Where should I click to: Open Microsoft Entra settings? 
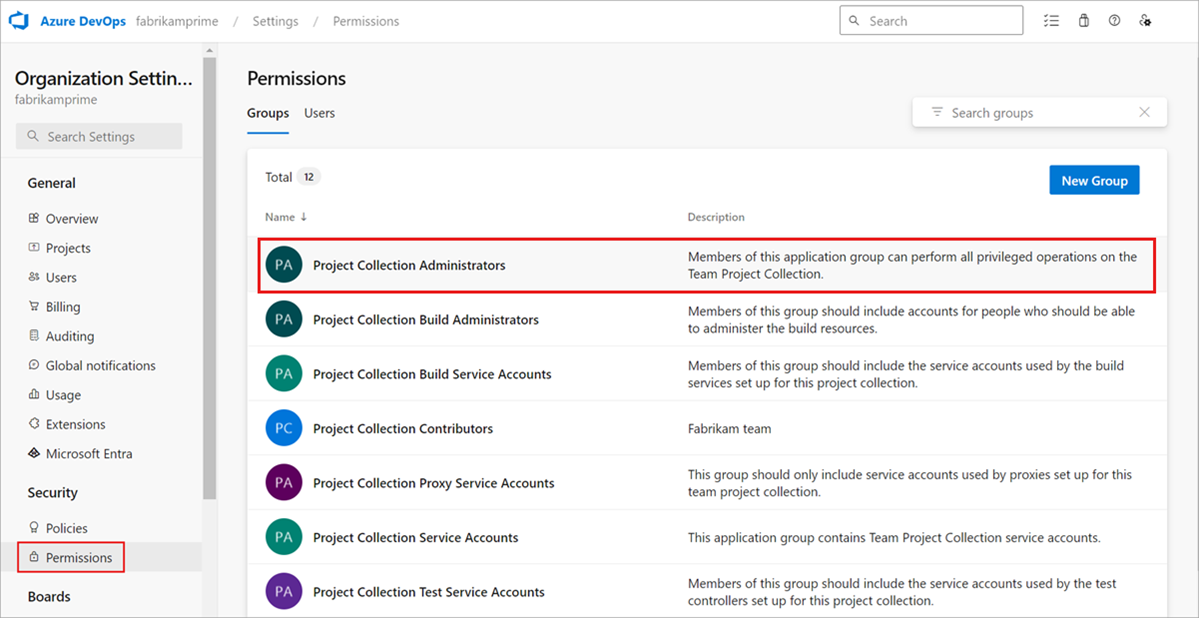pyautogui.click(x=89, y=454)
